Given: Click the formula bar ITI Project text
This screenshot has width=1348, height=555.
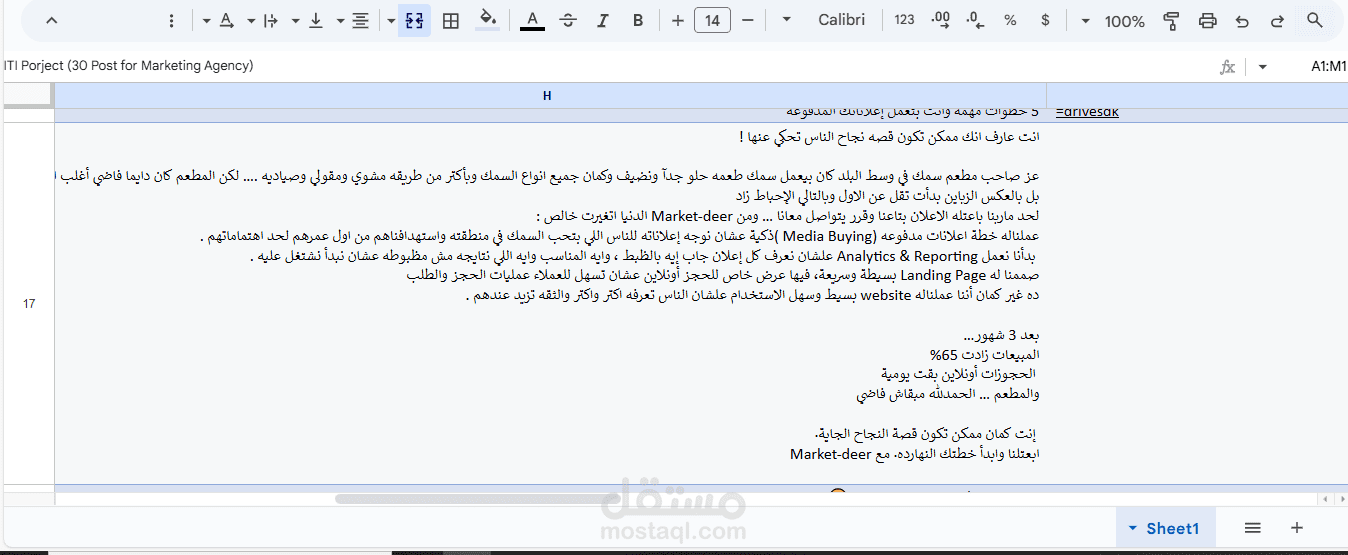Looking at the screenshot, I should click(128, 66).
